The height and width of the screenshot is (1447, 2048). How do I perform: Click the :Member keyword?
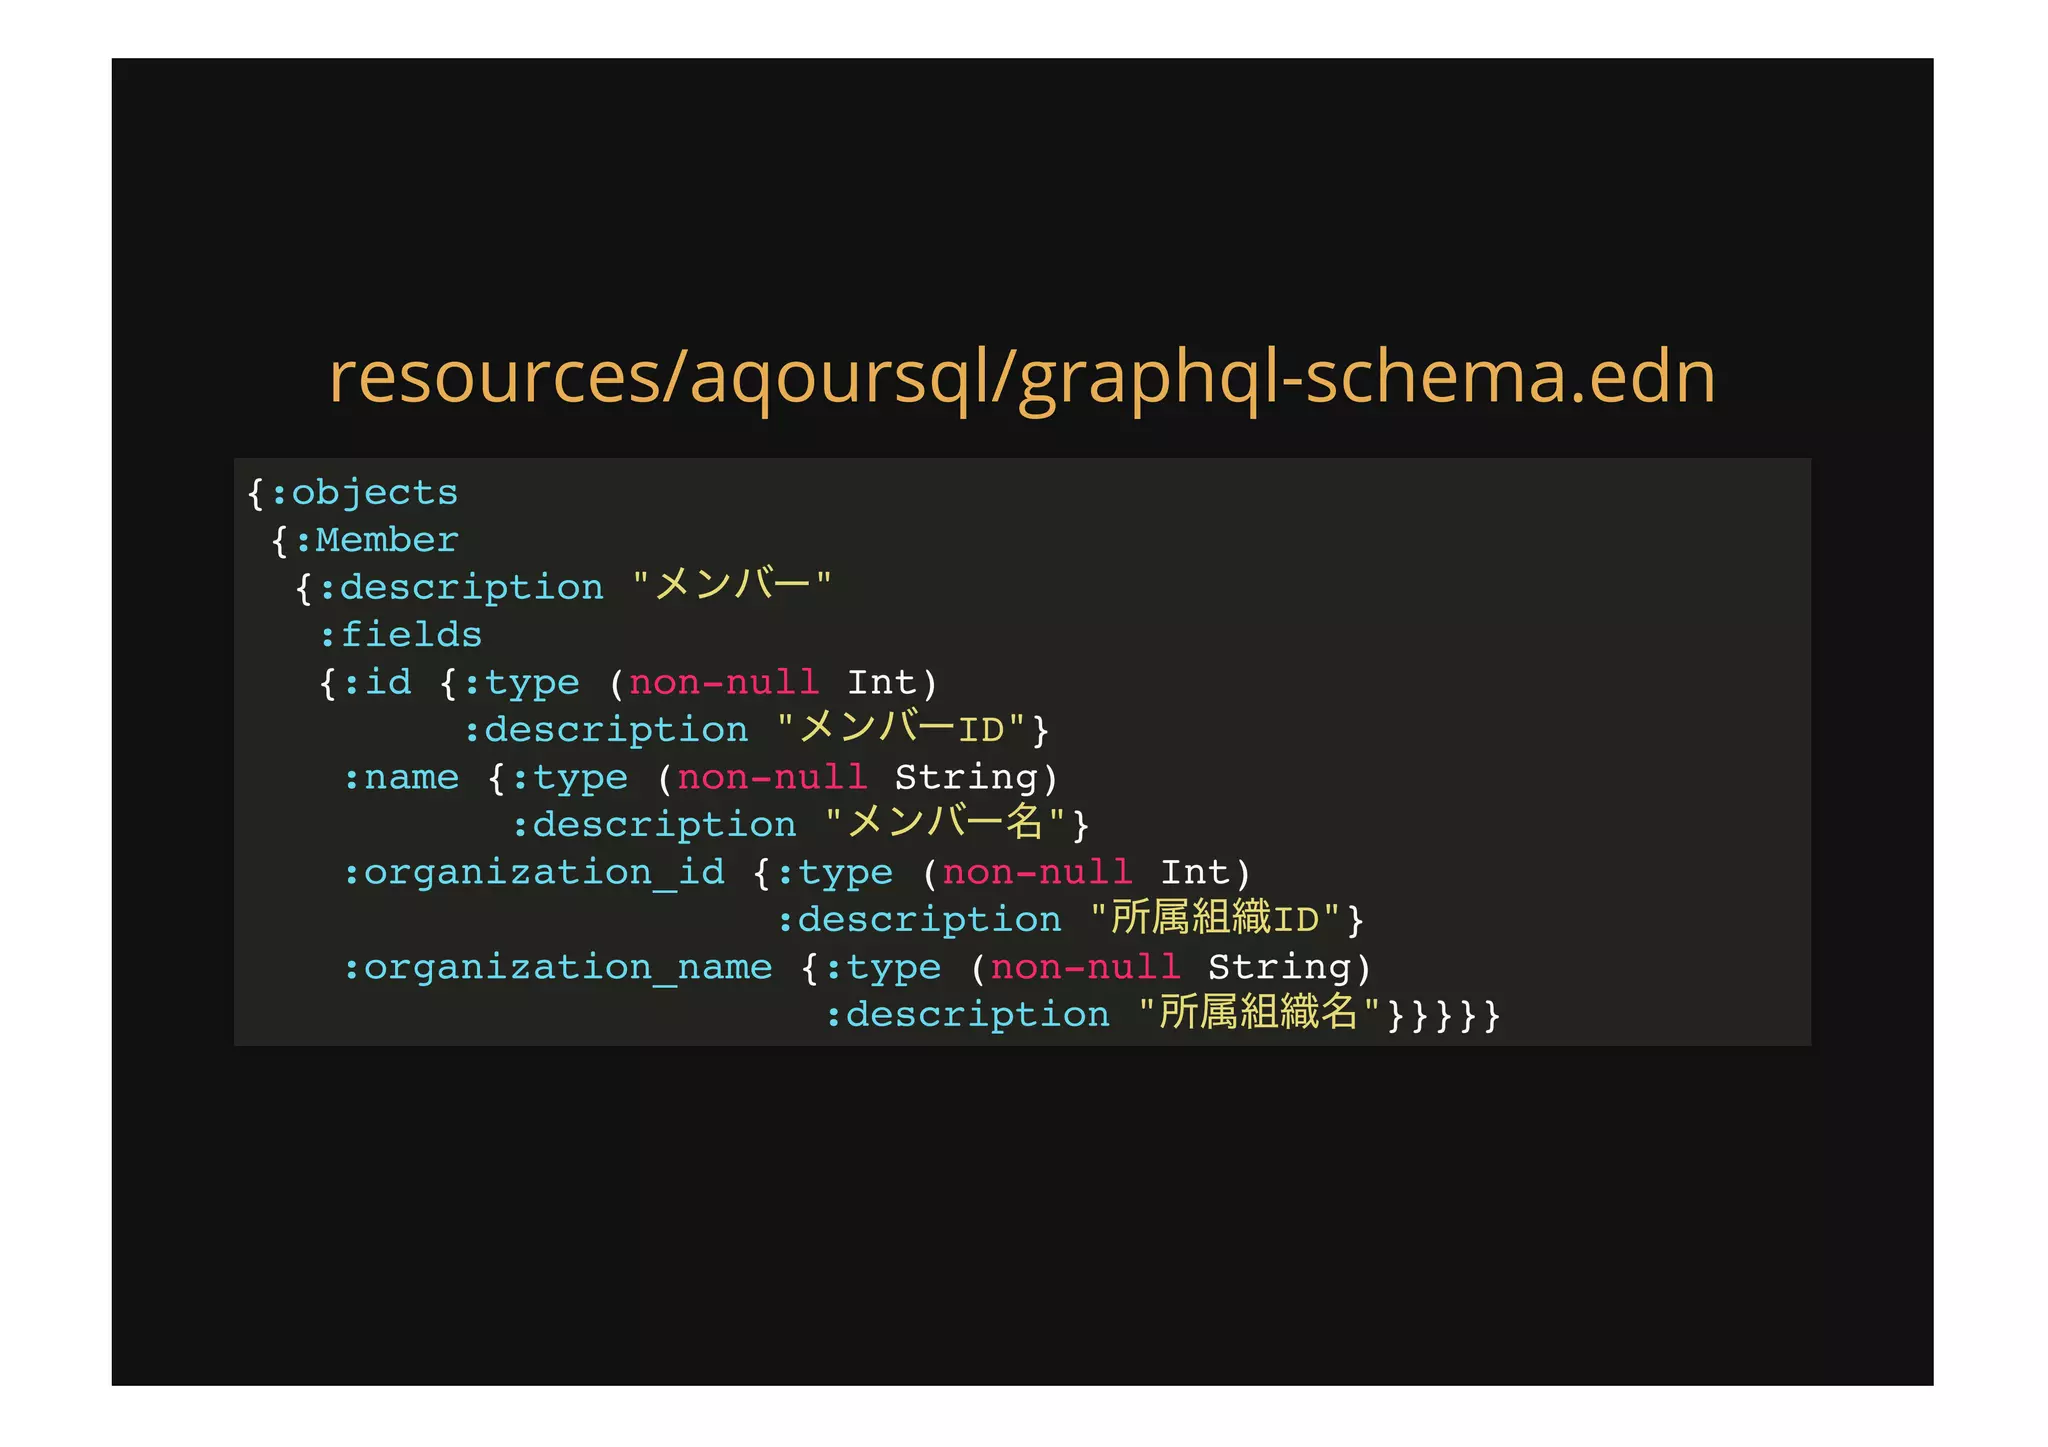(376, 540)
